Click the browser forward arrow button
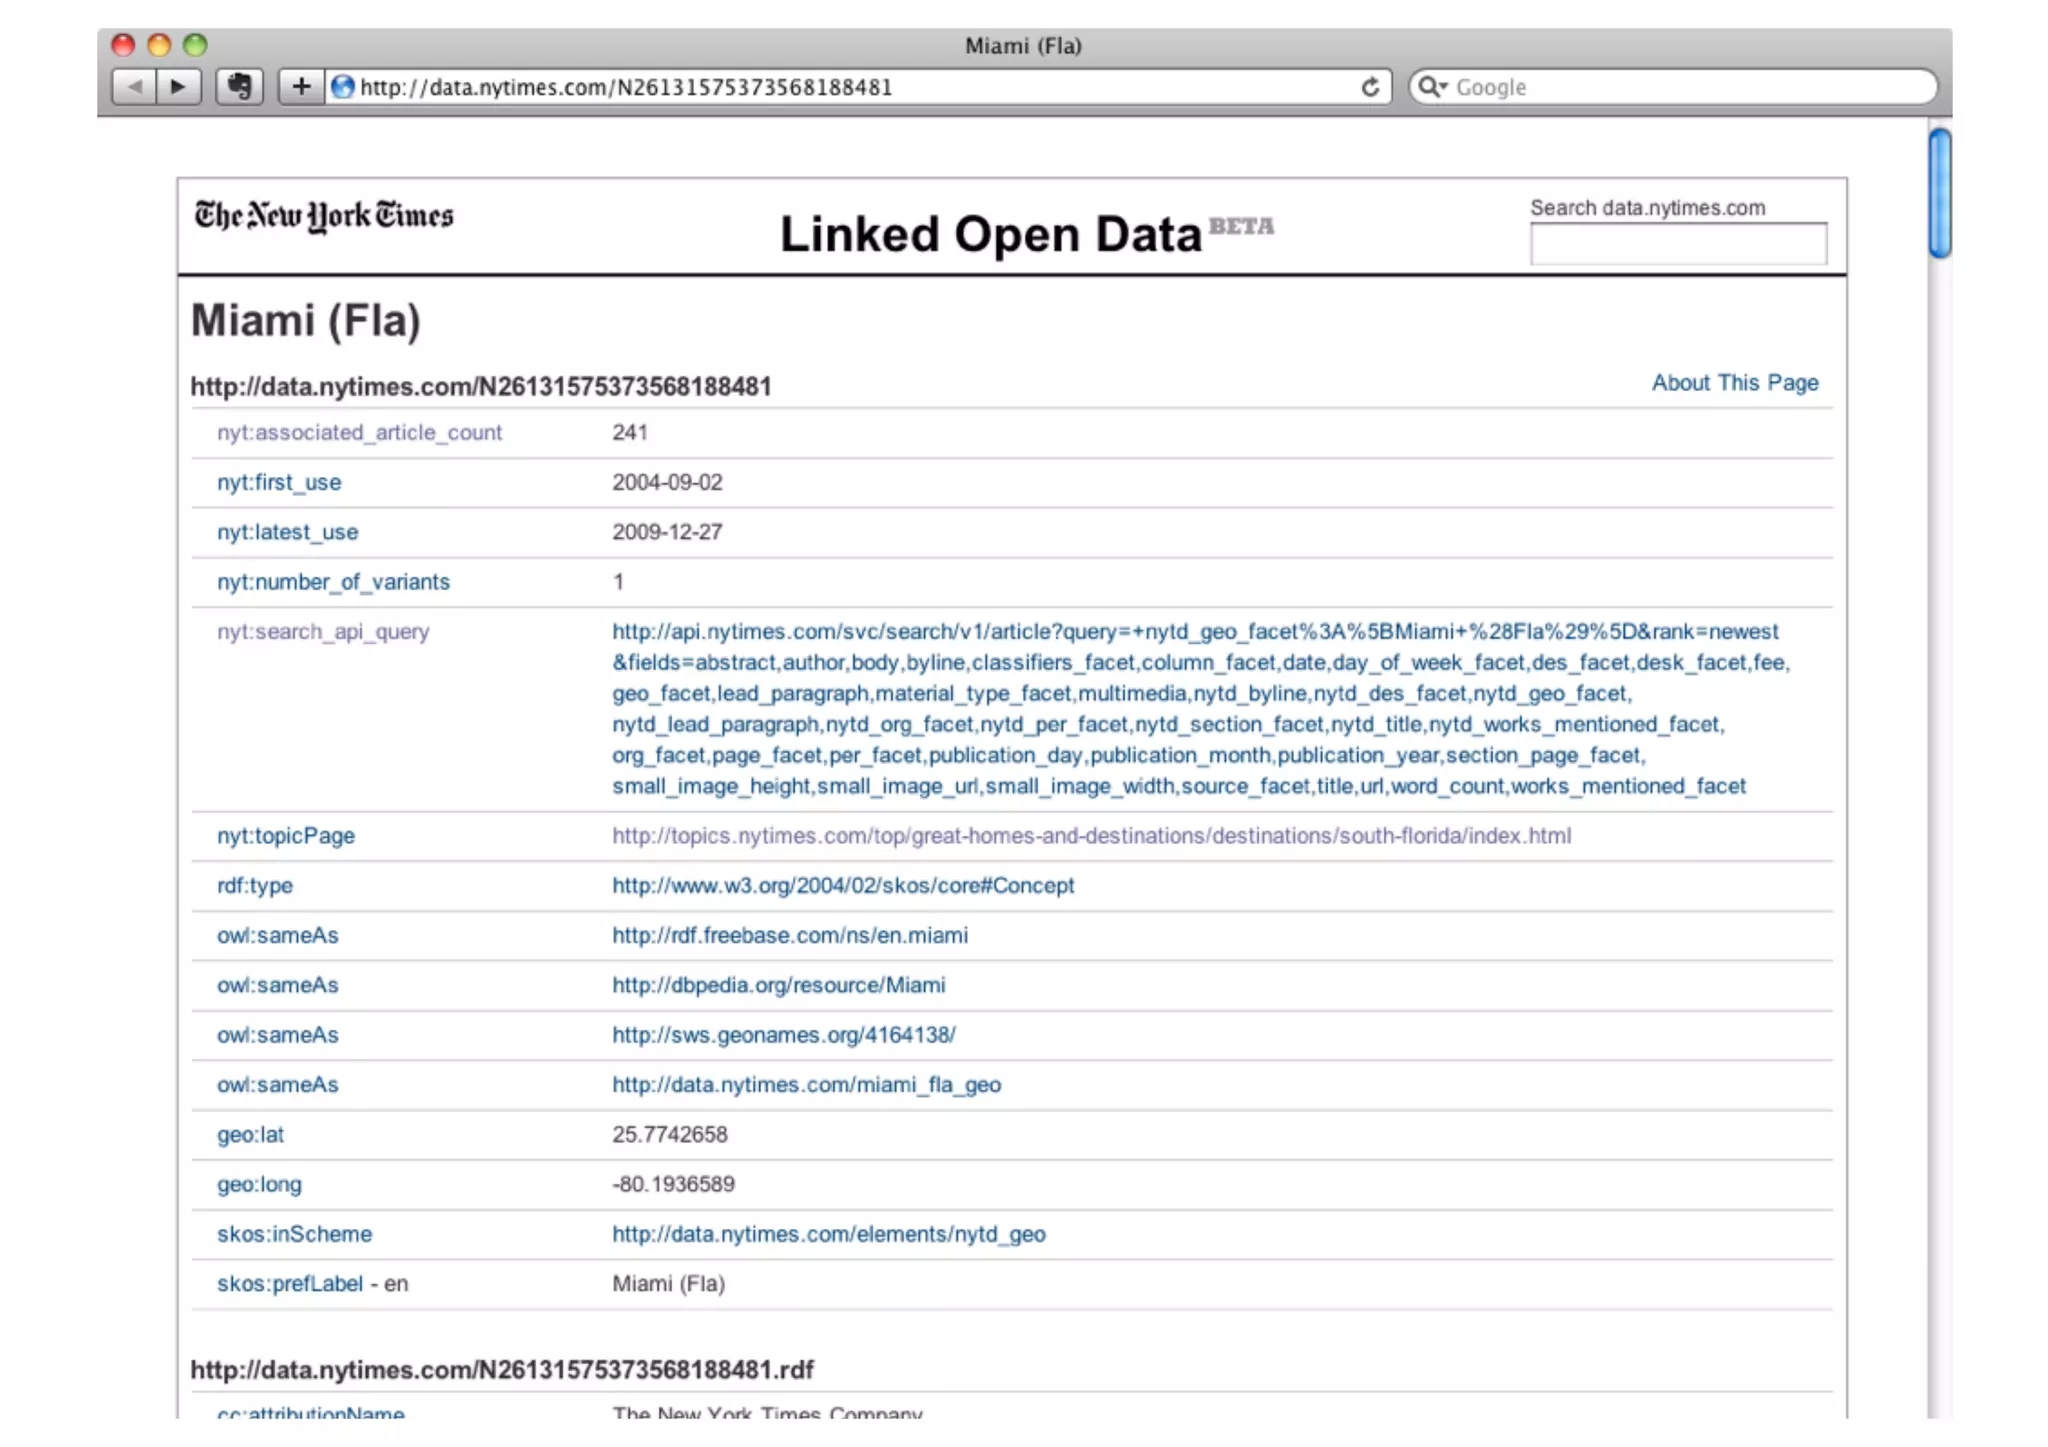The width and height of the screenshot is (2048, 1447). coord(179,87)
